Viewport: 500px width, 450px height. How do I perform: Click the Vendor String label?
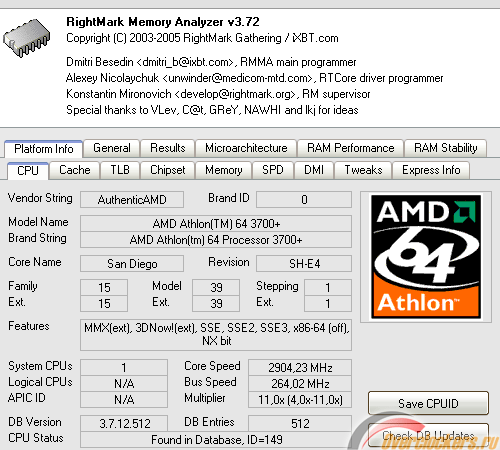(x=40, y=198)
